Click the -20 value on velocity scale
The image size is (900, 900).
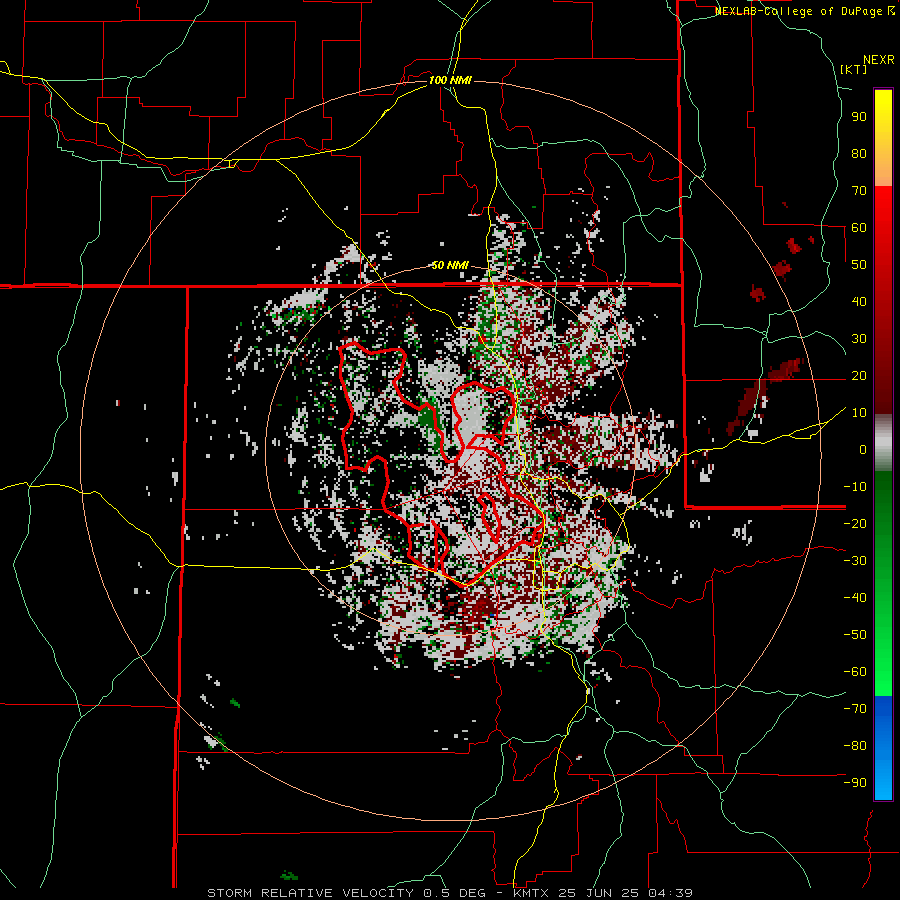[x=855, y=523]
